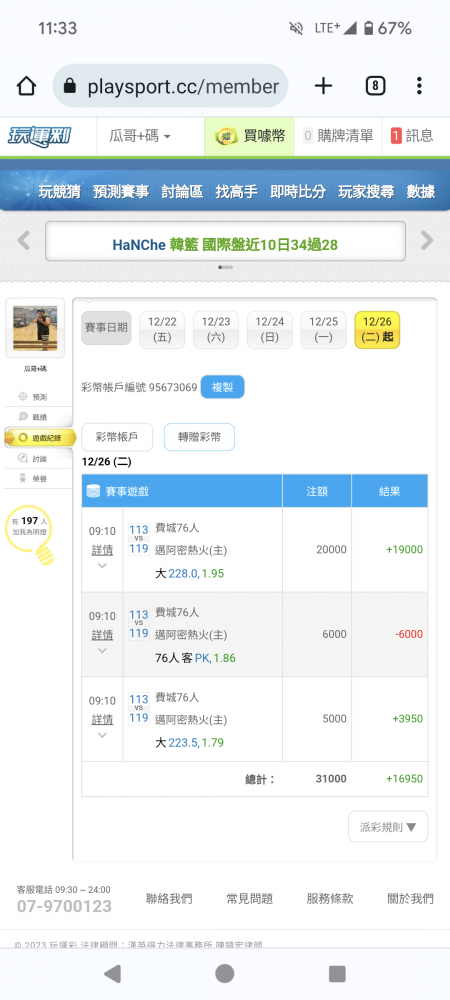Open the tab switcher showing 8

375,85
